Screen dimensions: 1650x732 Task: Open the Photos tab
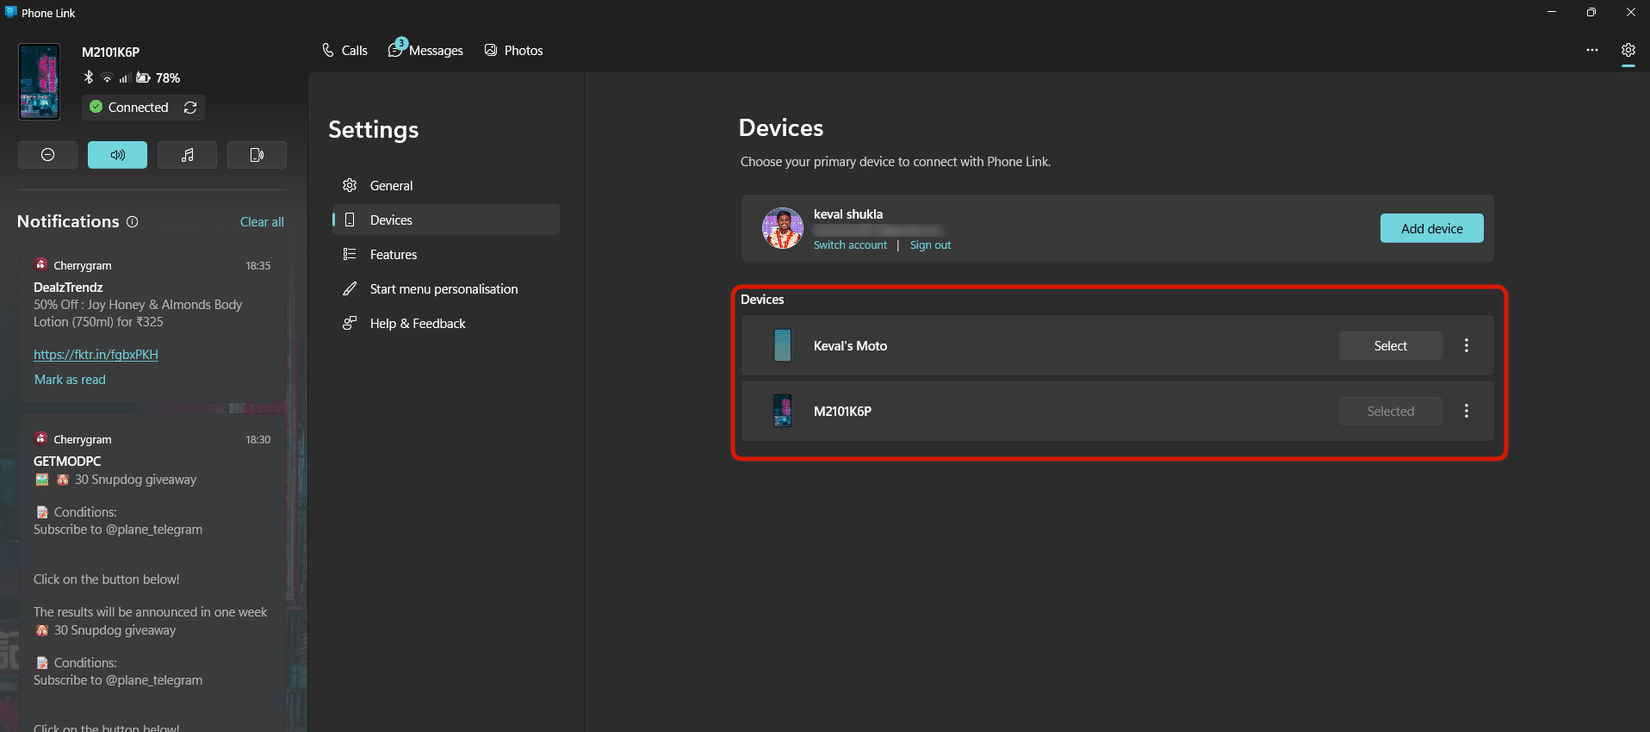coord(514,50)
